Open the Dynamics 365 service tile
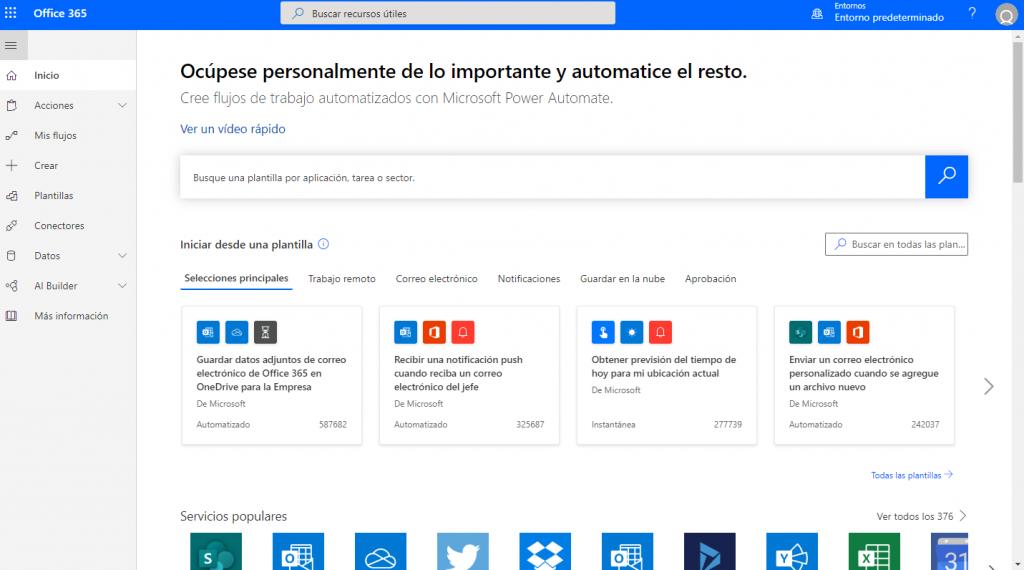The image size is (1024, 570). click(x=710, y=551)
